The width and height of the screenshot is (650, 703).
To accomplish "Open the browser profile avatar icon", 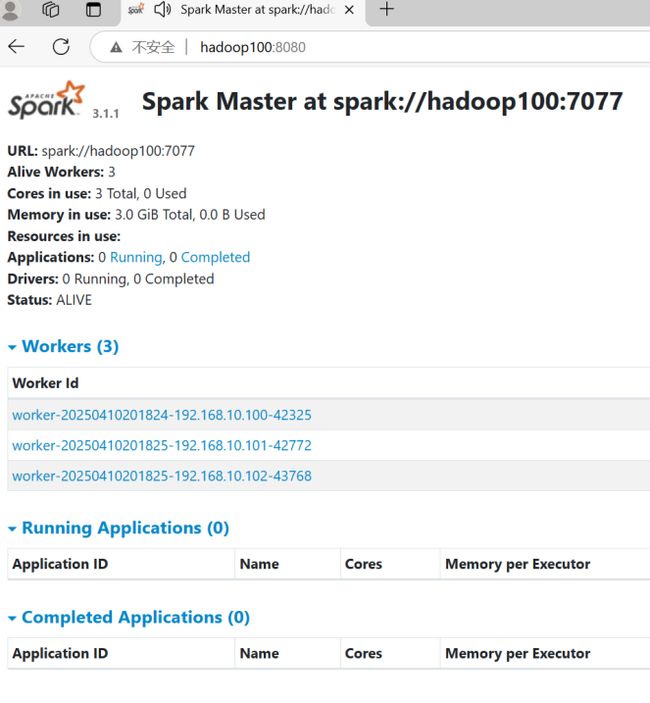I will point(10,10).
